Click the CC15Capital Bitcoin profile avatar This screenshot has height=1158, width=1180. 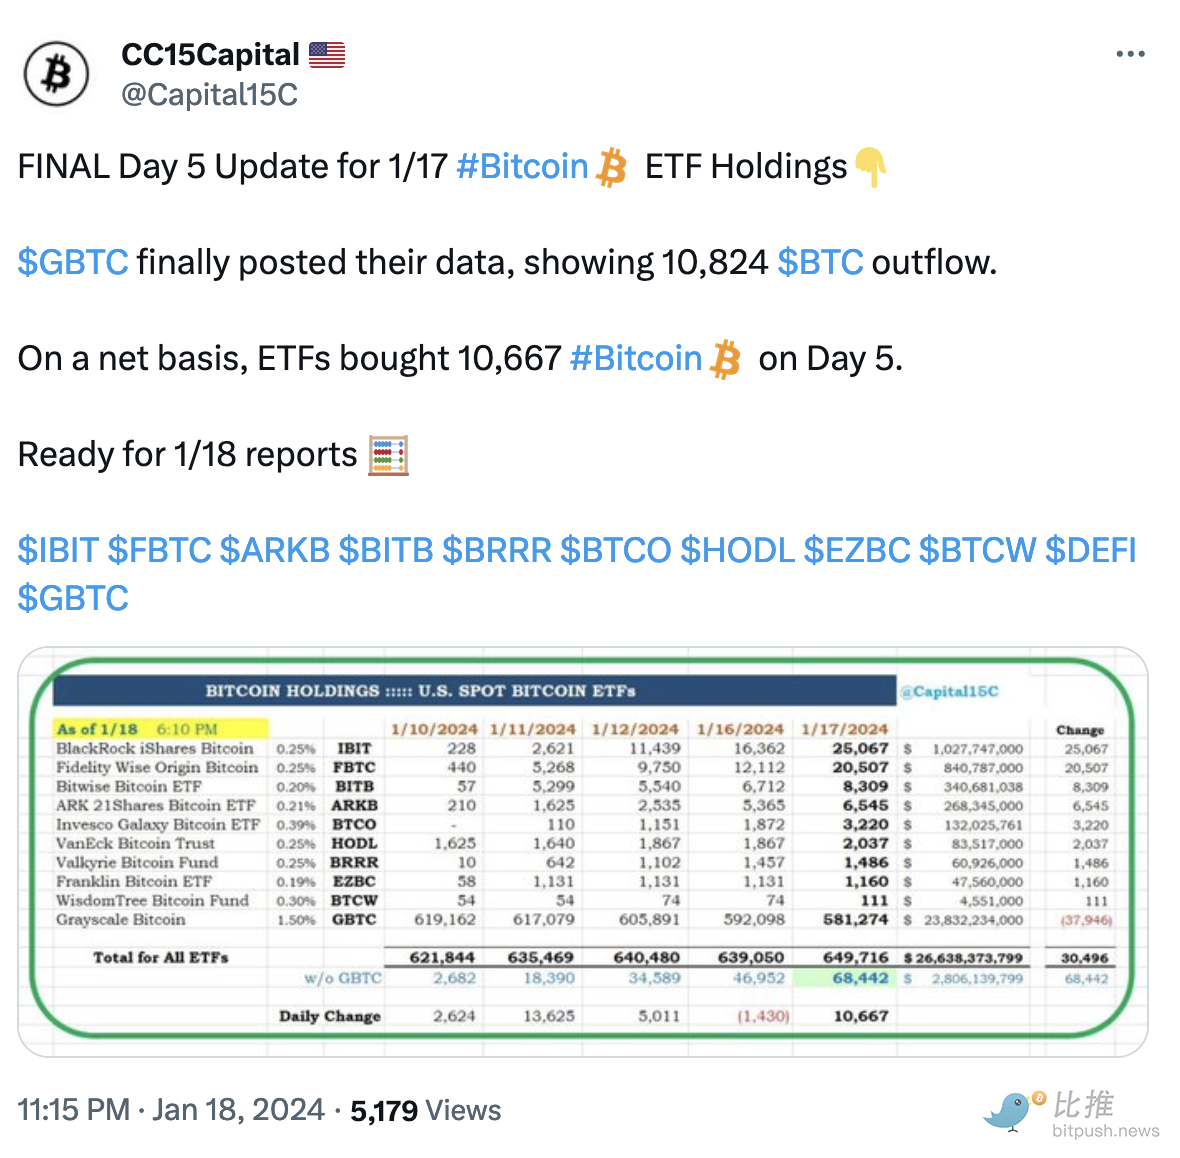coord(56,74)
